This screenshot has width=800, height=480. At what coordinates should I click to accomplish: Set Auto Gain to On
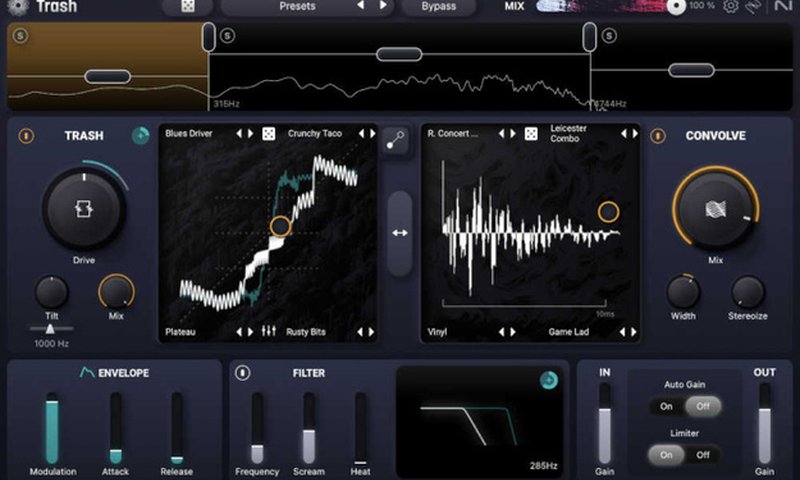pos(666,406)
